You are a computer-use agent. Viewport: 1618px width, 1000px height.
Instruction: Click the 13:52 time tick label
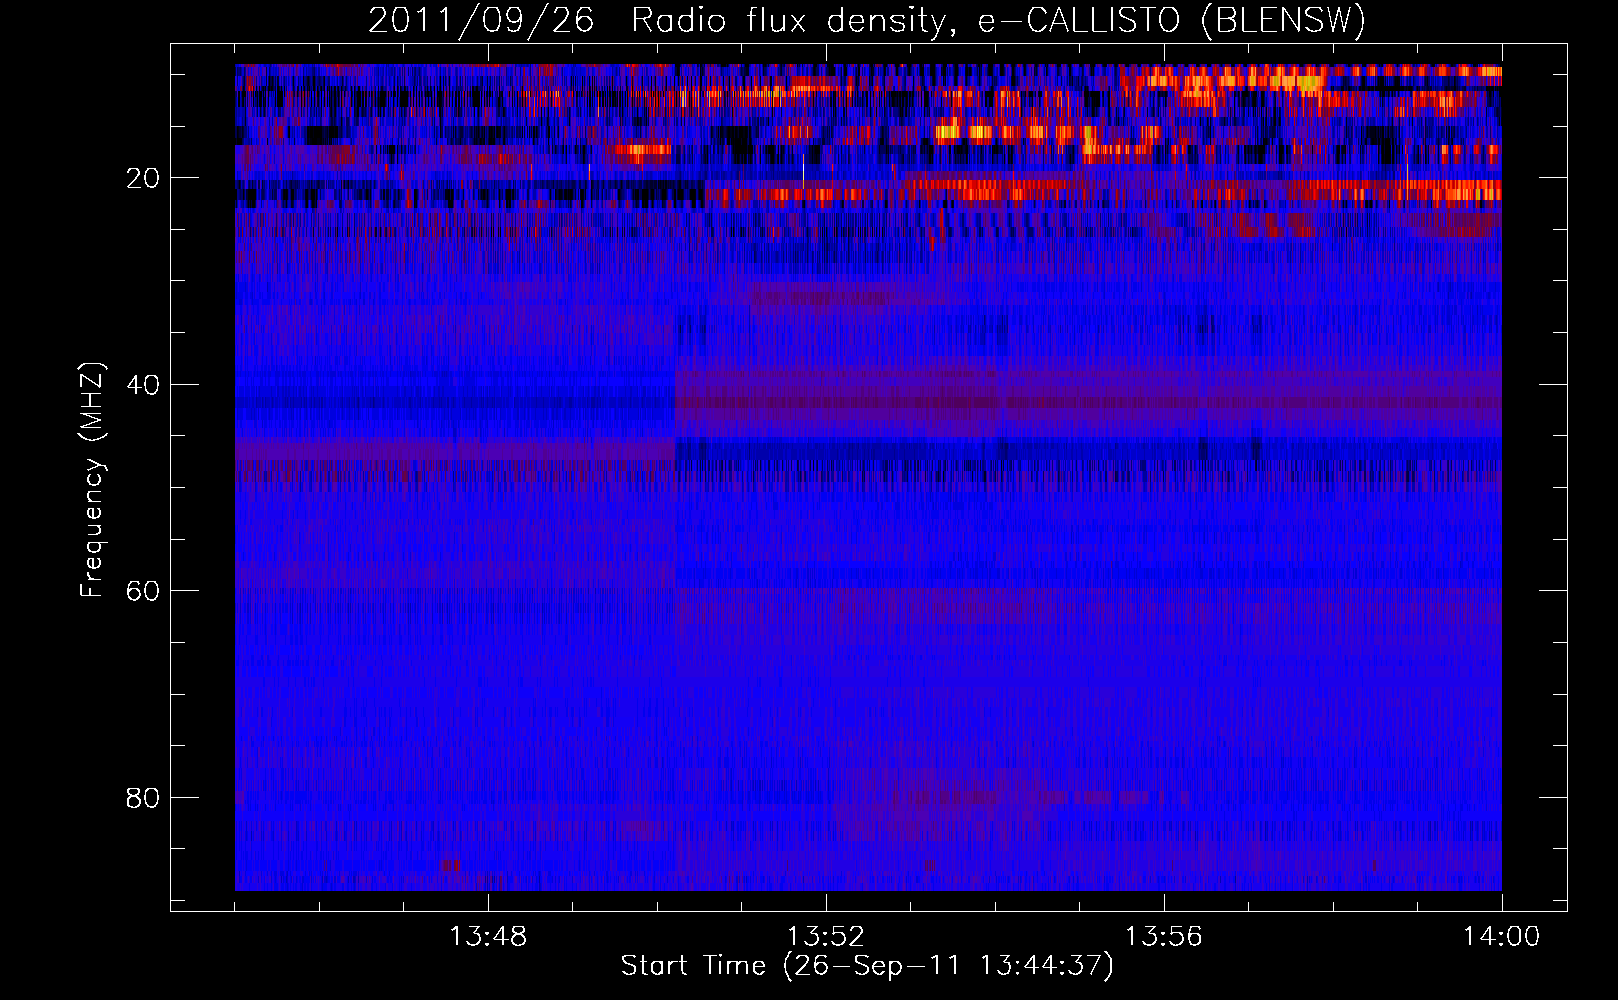[x=826, y=937]
